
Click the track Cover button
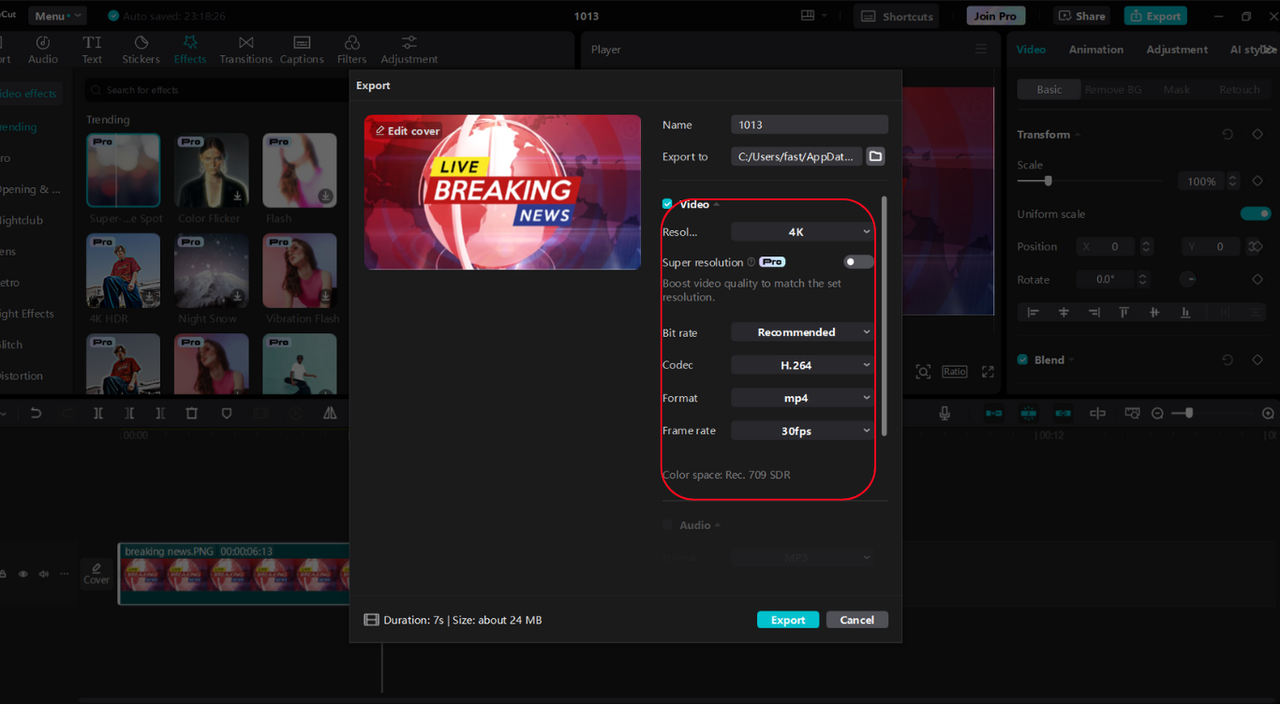click(97, 573)
